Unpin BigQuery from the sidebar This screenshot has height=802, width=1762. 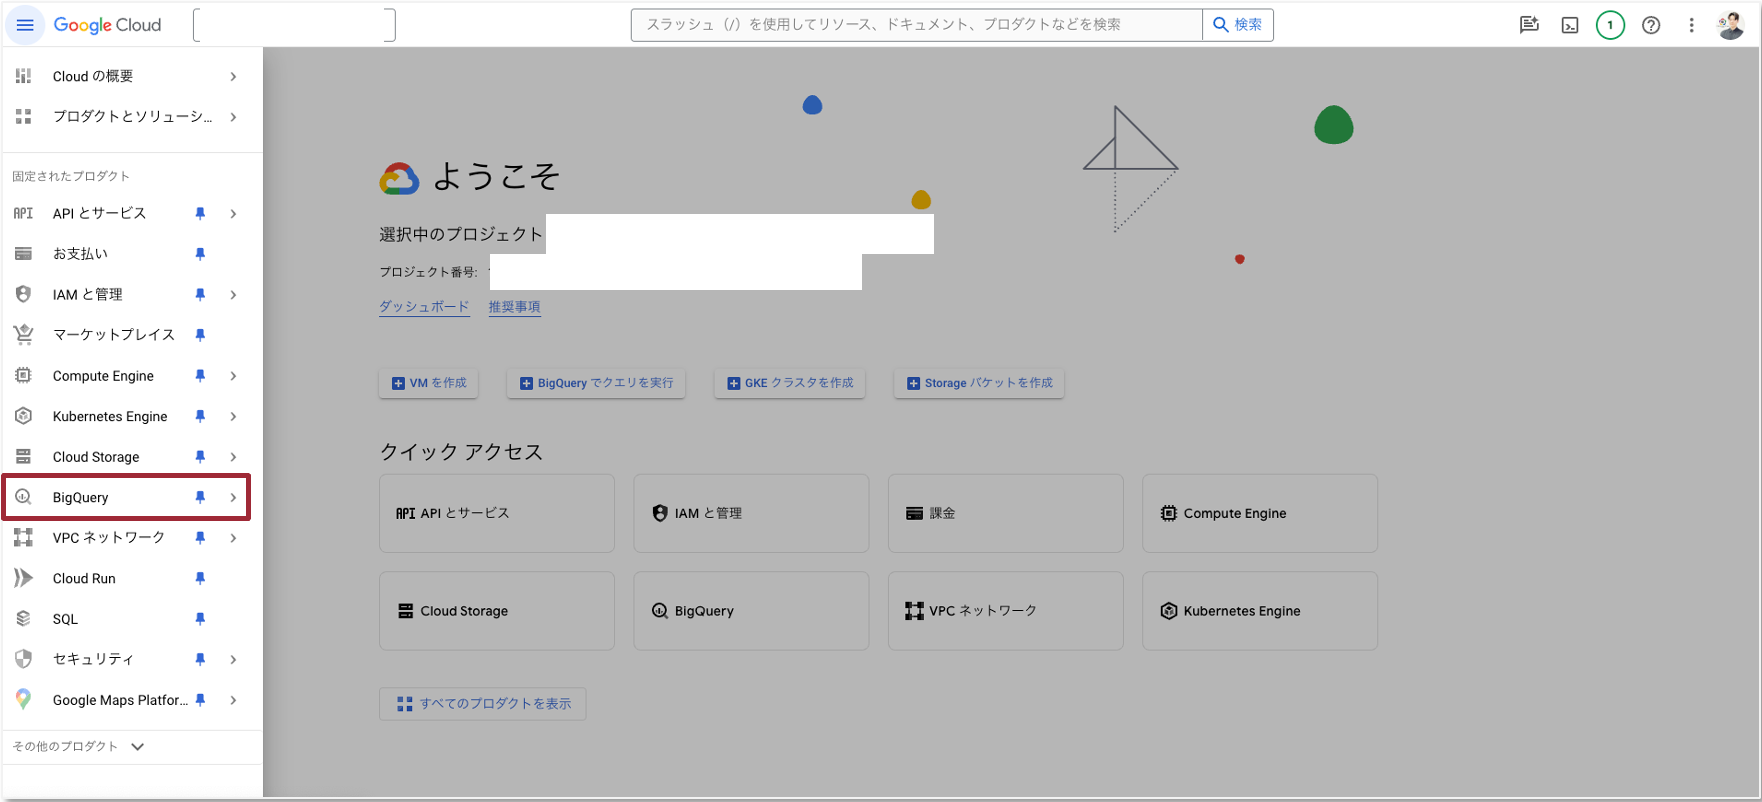(200, 497)
